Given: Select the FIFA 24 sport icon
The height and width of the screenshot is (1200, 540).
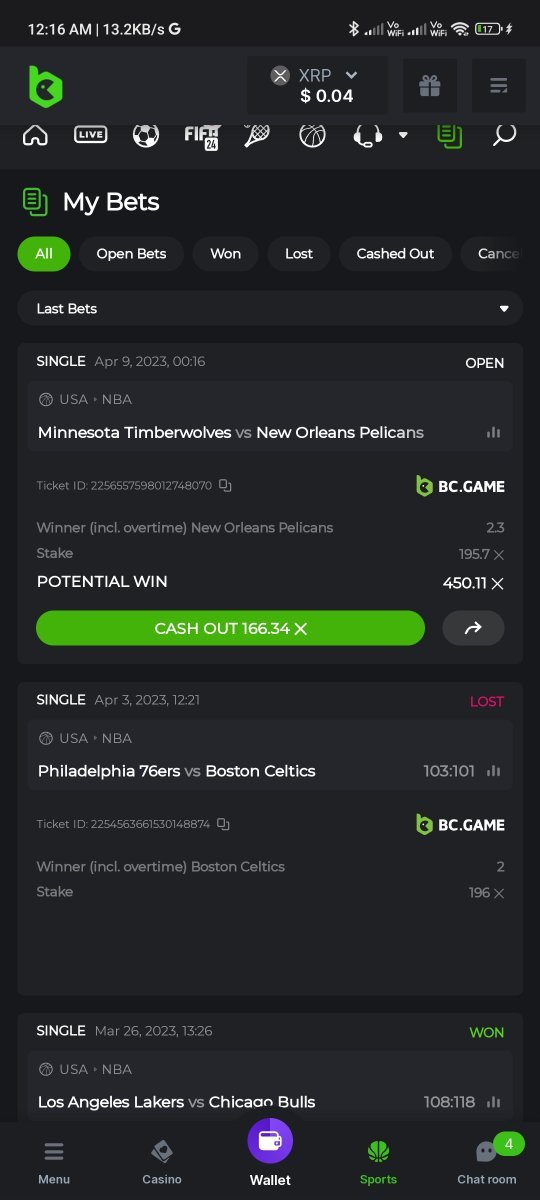Looking at the screenshot, I should pyautogui.click(x=202, y=135).
